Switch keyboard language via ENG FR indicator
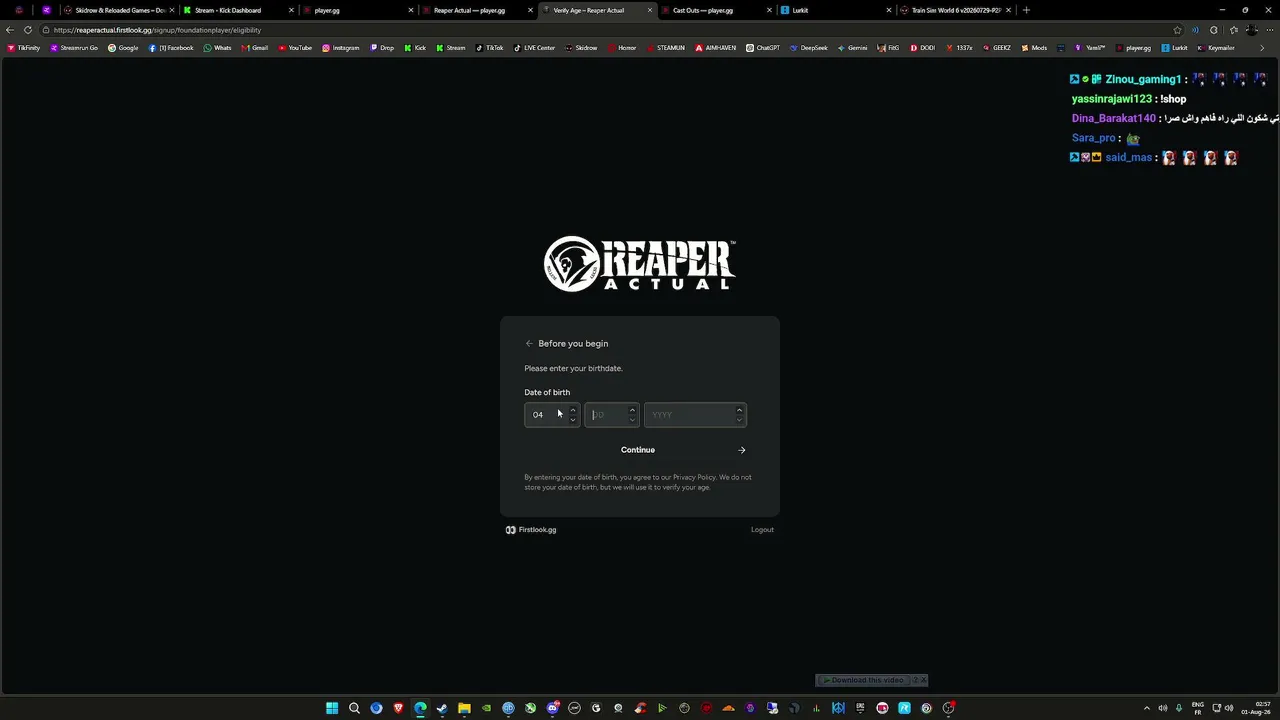This screenshot has width=1280, height=720. click(1198, 708)
